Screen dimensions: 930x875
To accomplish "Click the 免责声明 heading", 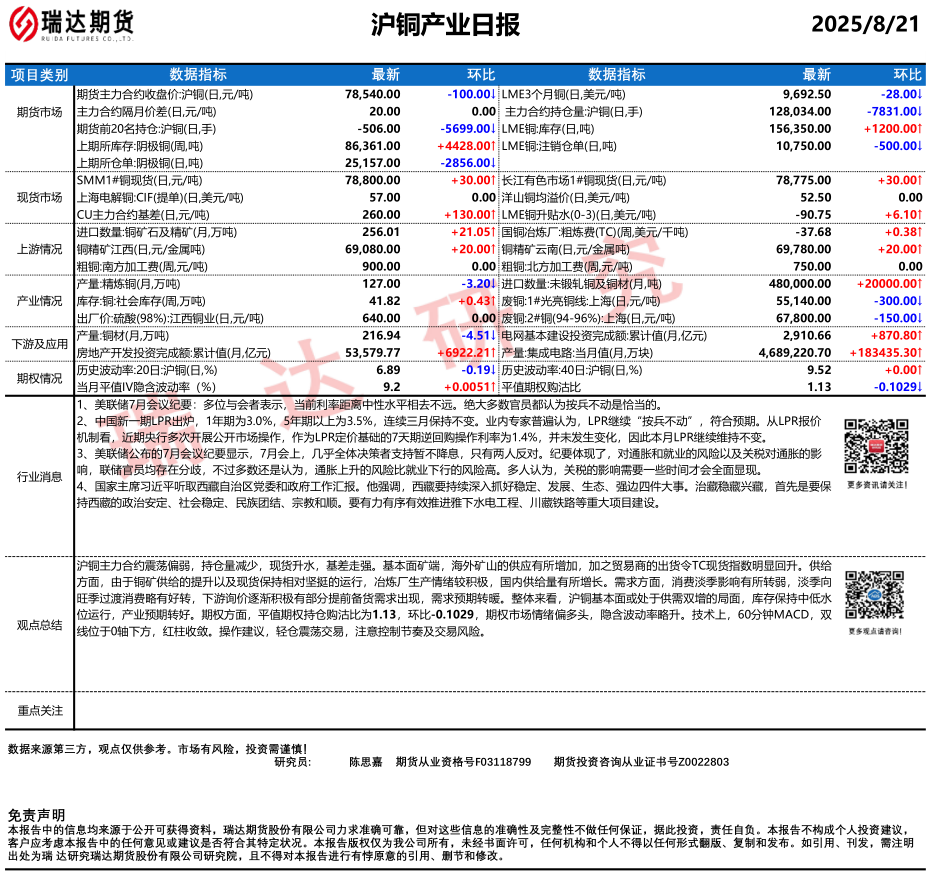I will [36, 816].
